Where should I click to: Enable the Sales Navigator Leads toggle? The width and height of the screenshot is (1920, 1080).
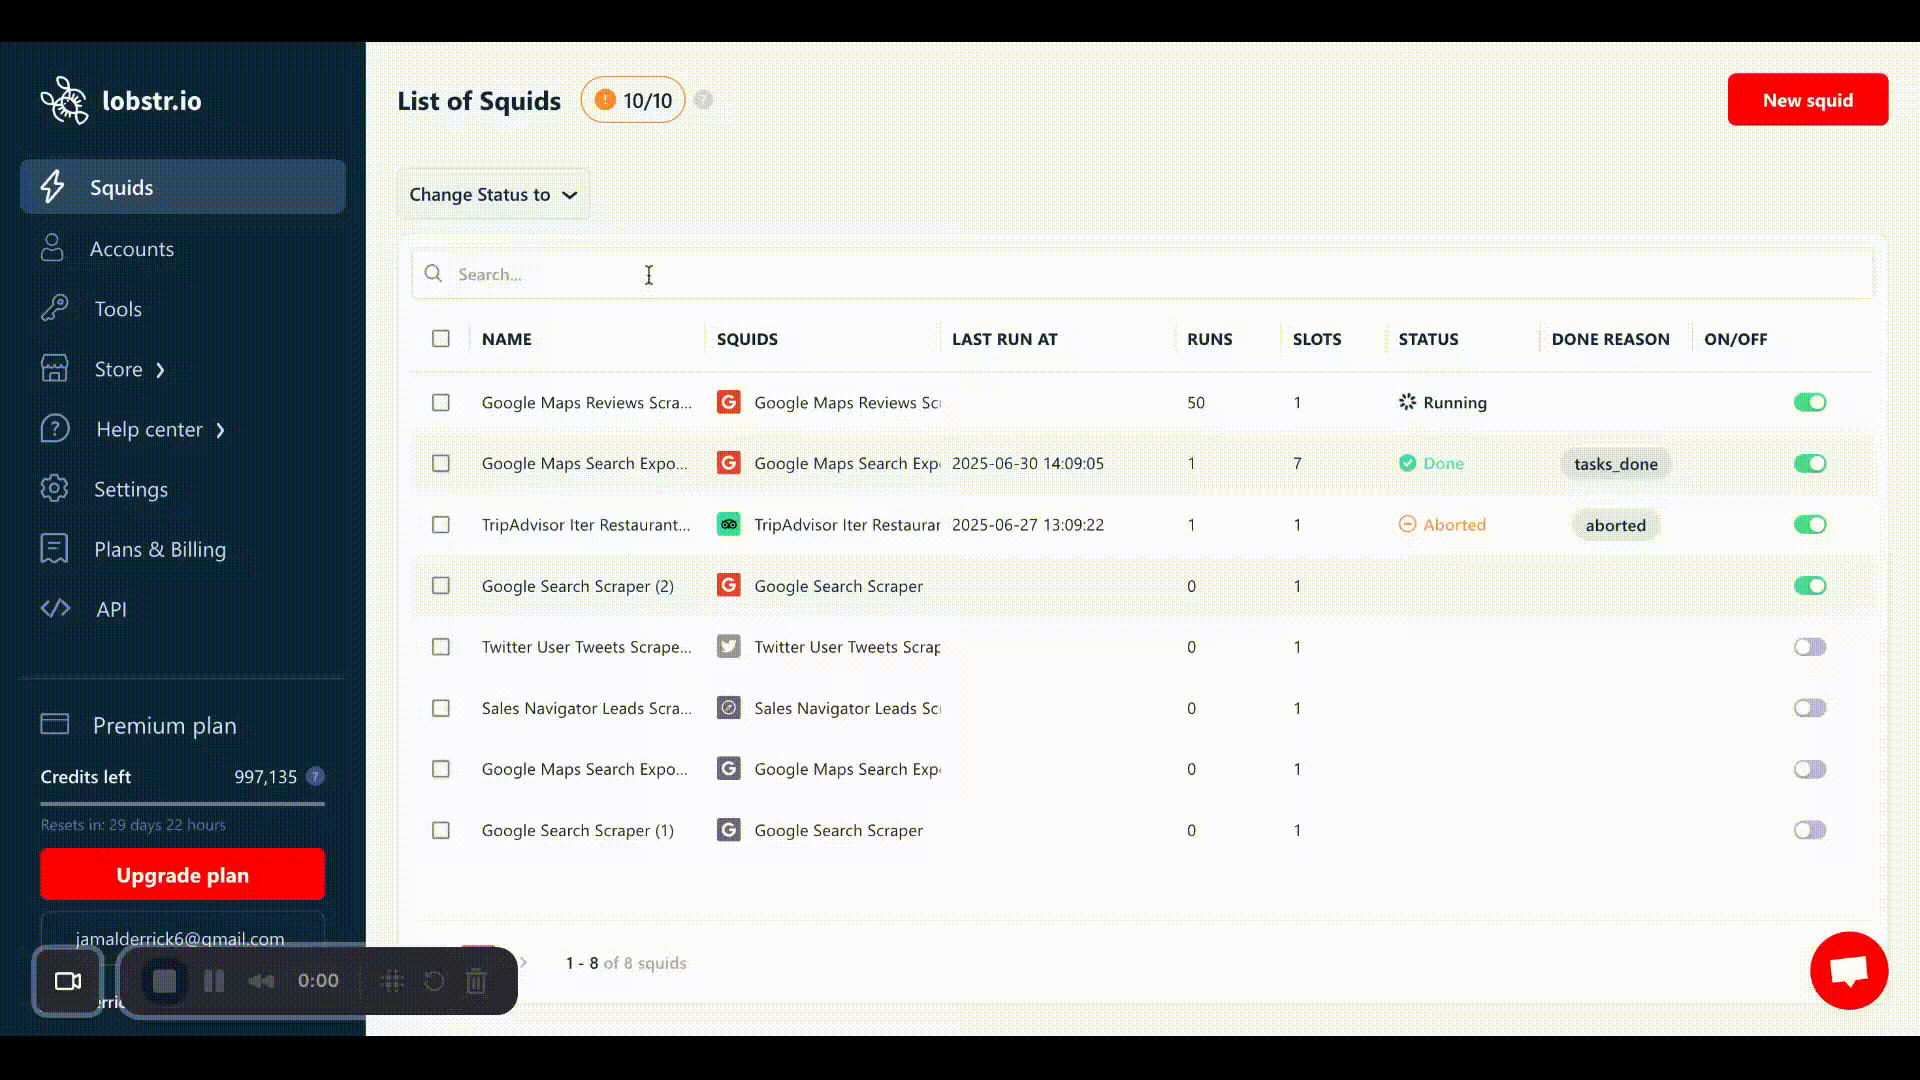tap(1810, 708)
